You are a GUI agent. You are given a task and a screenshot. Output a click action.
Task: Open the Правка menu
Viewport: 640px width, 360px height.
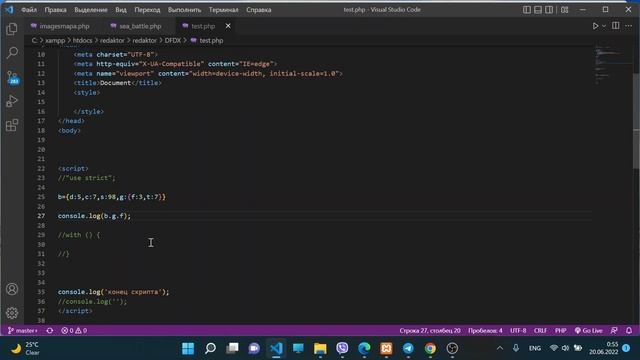pos(55,10)
